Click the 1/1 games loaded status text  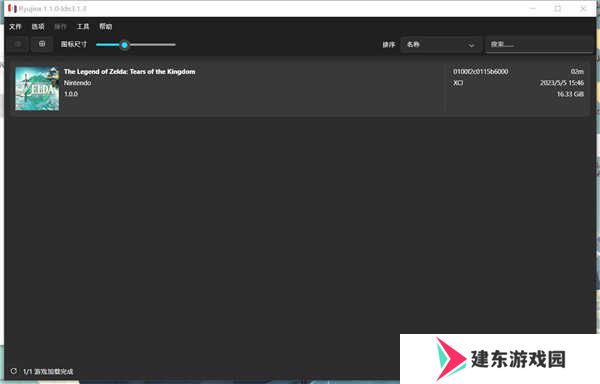(48, 371)
